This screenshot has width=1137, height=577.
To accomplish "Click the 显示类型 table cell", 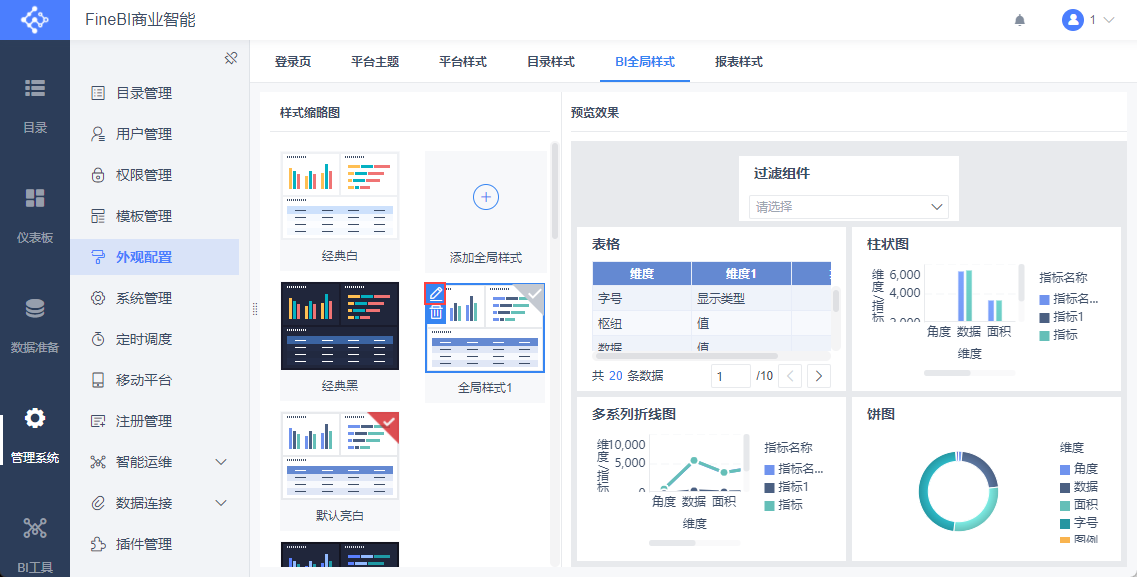I will click(741, 298).
